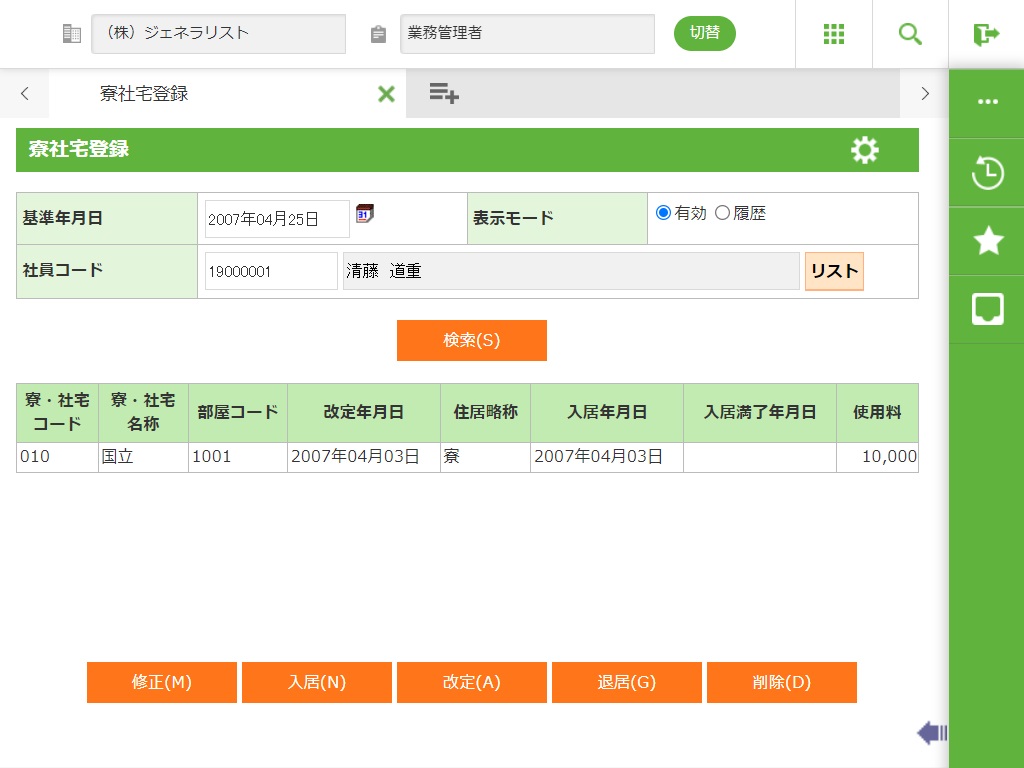
Task: Open the inbox tray icon in sidebar
Action: (987, 309)
